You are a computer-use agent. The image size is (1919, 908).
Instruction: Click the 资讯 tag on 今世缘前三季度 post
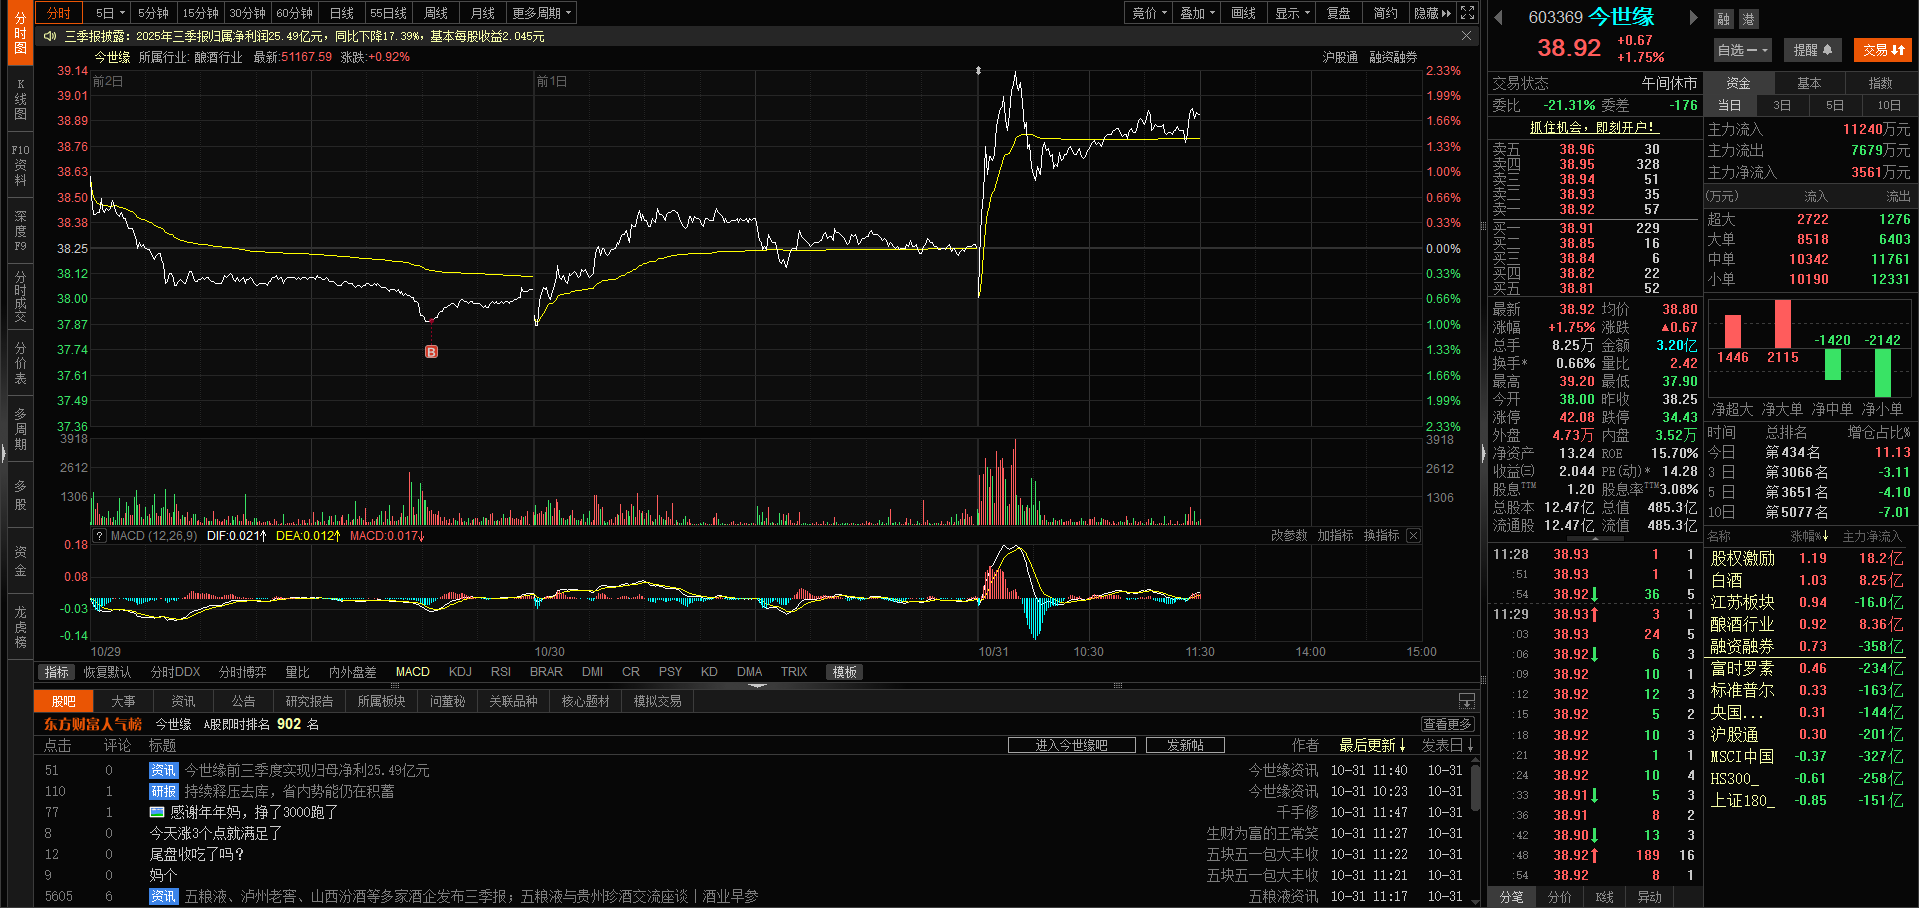(163, 771)
